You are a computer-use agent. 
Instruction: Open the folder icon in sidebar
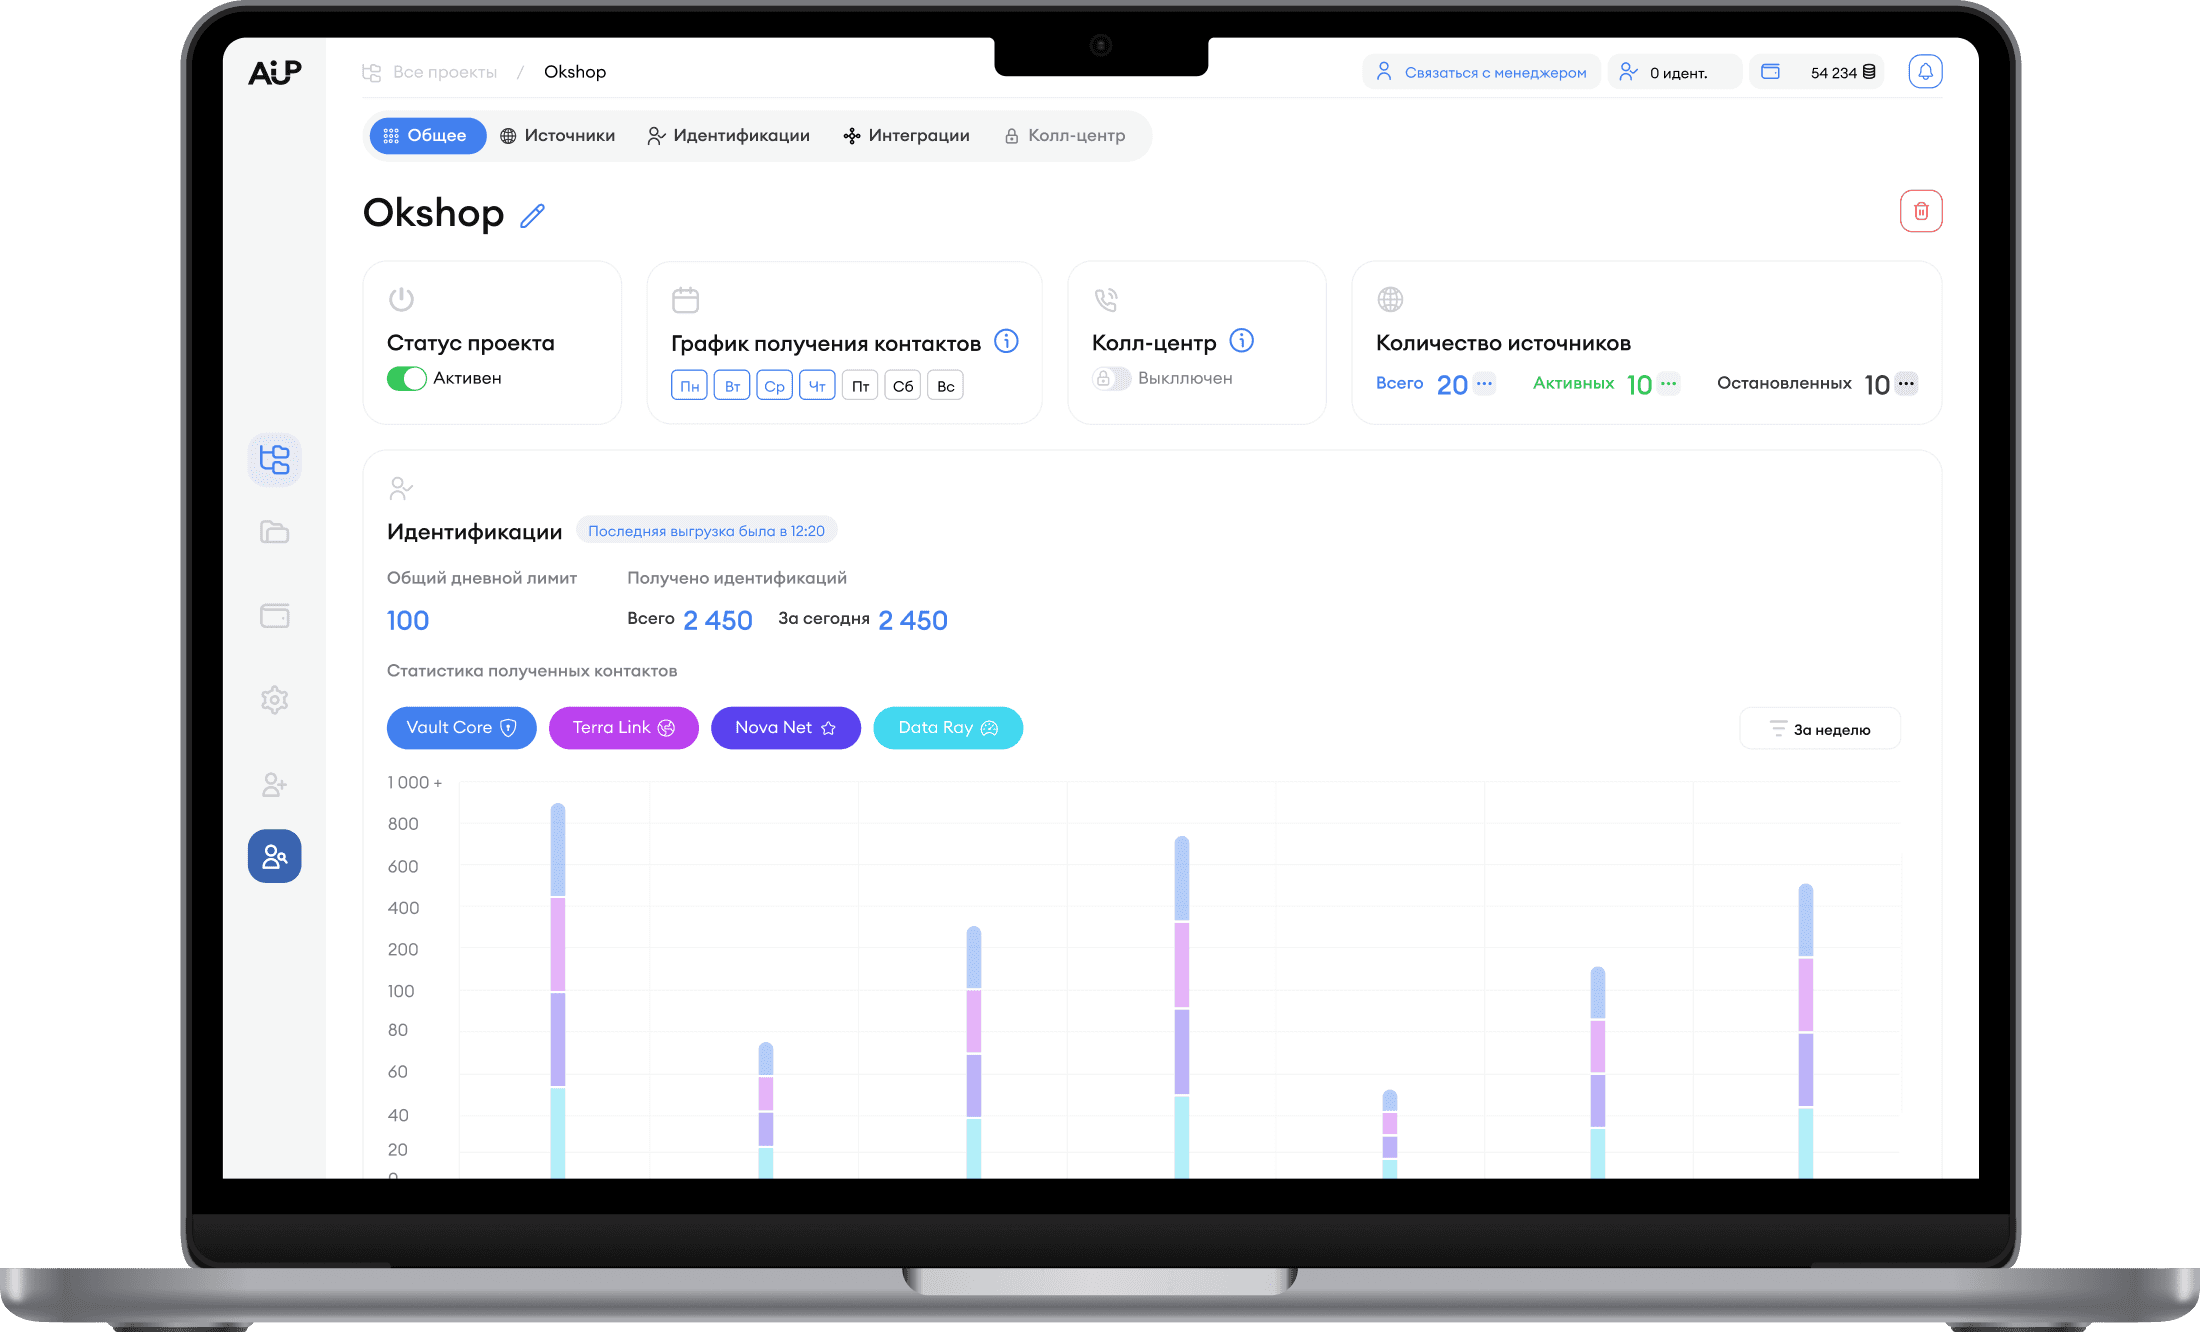(x=275, y=532)
